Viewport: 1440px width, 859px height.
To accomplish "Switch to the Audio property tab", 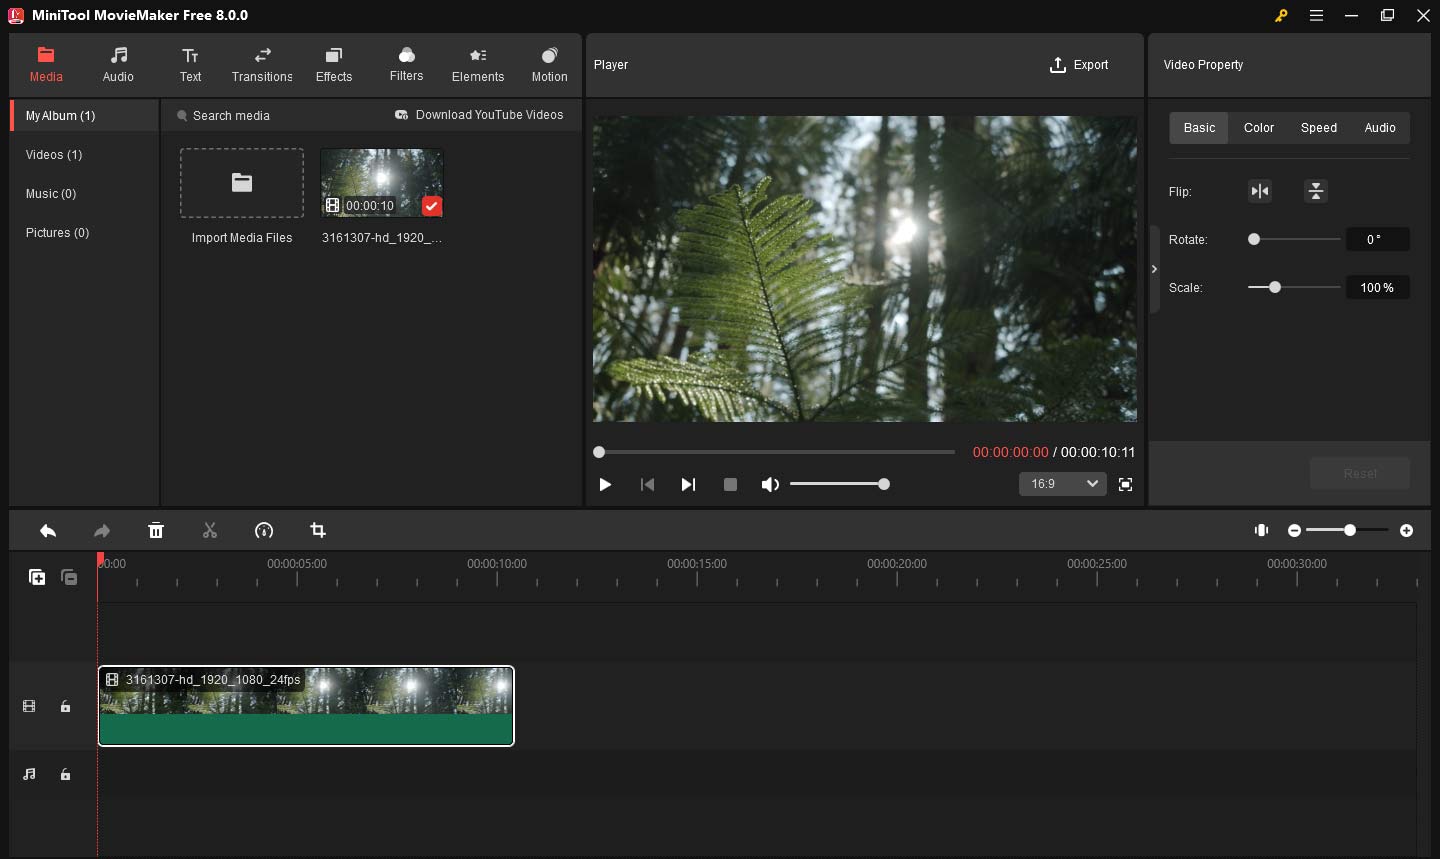I will click(x=1380, y=128).
